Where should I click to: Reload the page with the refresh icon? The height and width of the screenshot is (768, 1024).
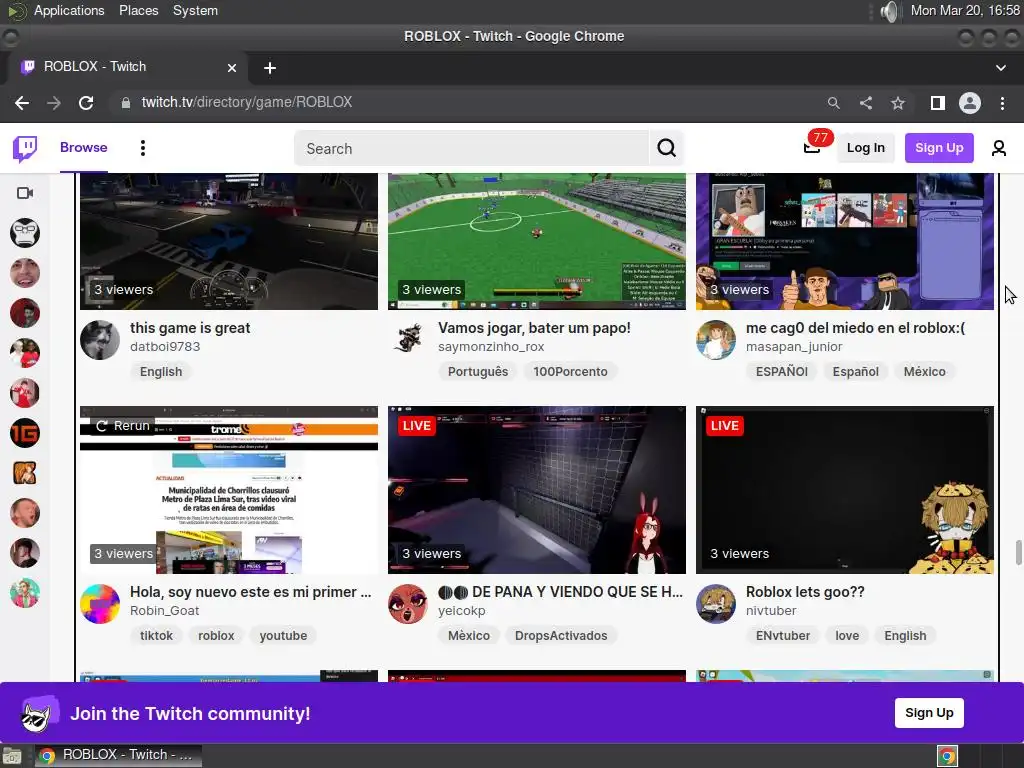(86, 103)
